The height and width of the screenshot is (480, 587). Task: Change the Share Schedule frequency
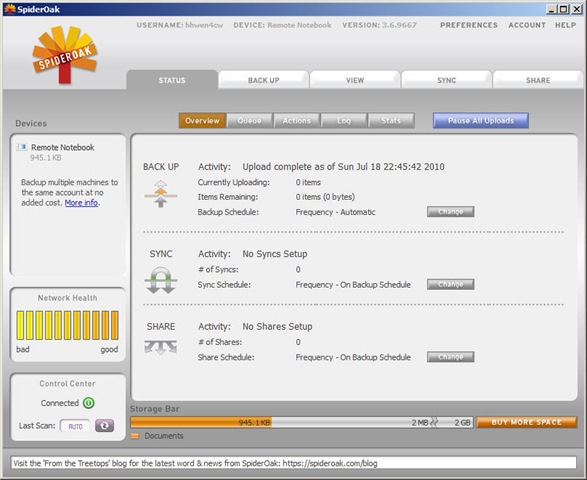click(x=450, y=357)
